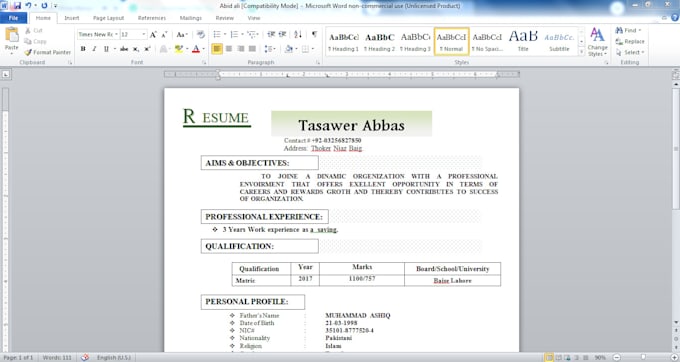Click the Copy command
Image resolution: width=680 pixels, height=362 pixels.
[36, 41]
